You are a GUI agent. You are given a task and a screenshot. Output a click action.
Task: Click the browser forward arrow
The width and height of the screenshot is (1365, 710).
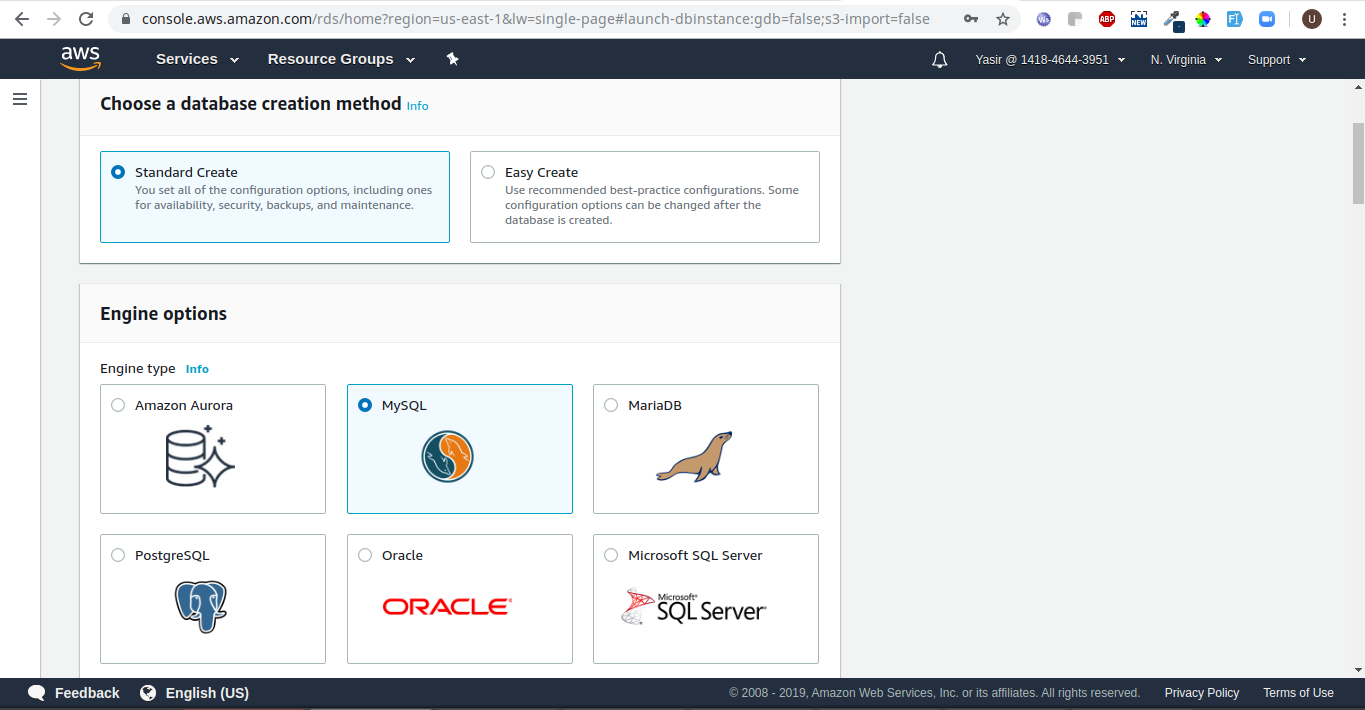54,19
